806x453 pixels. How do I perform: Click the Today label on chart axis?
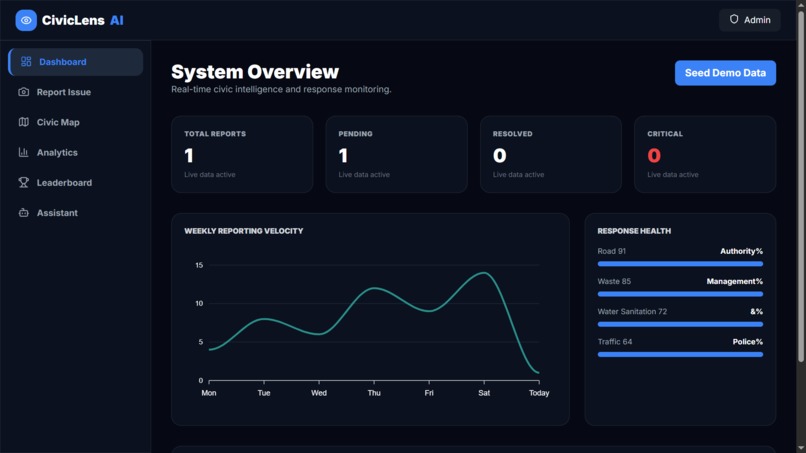click(539, 393)
